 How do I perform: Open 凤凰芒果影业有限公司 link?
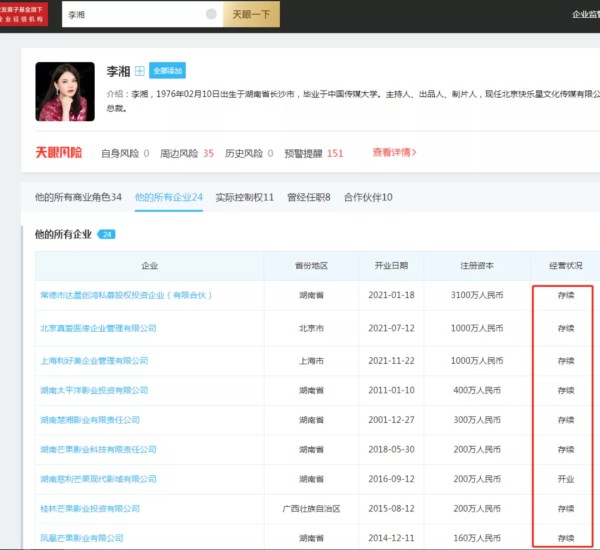[82, 538]
